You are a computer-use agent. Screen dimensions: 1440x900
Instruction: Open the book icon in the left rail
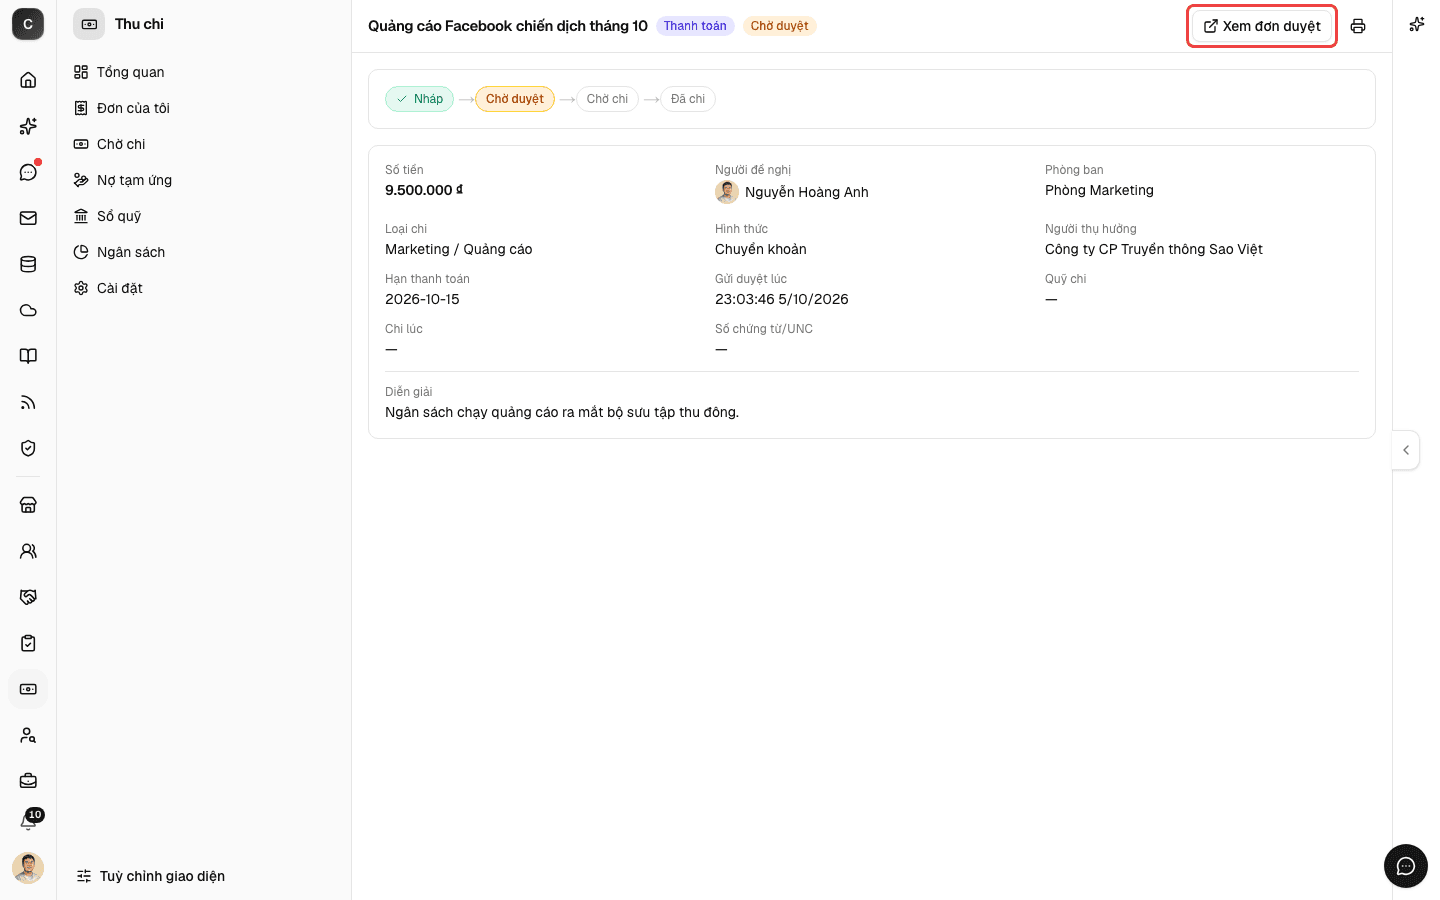pos(28,356)
